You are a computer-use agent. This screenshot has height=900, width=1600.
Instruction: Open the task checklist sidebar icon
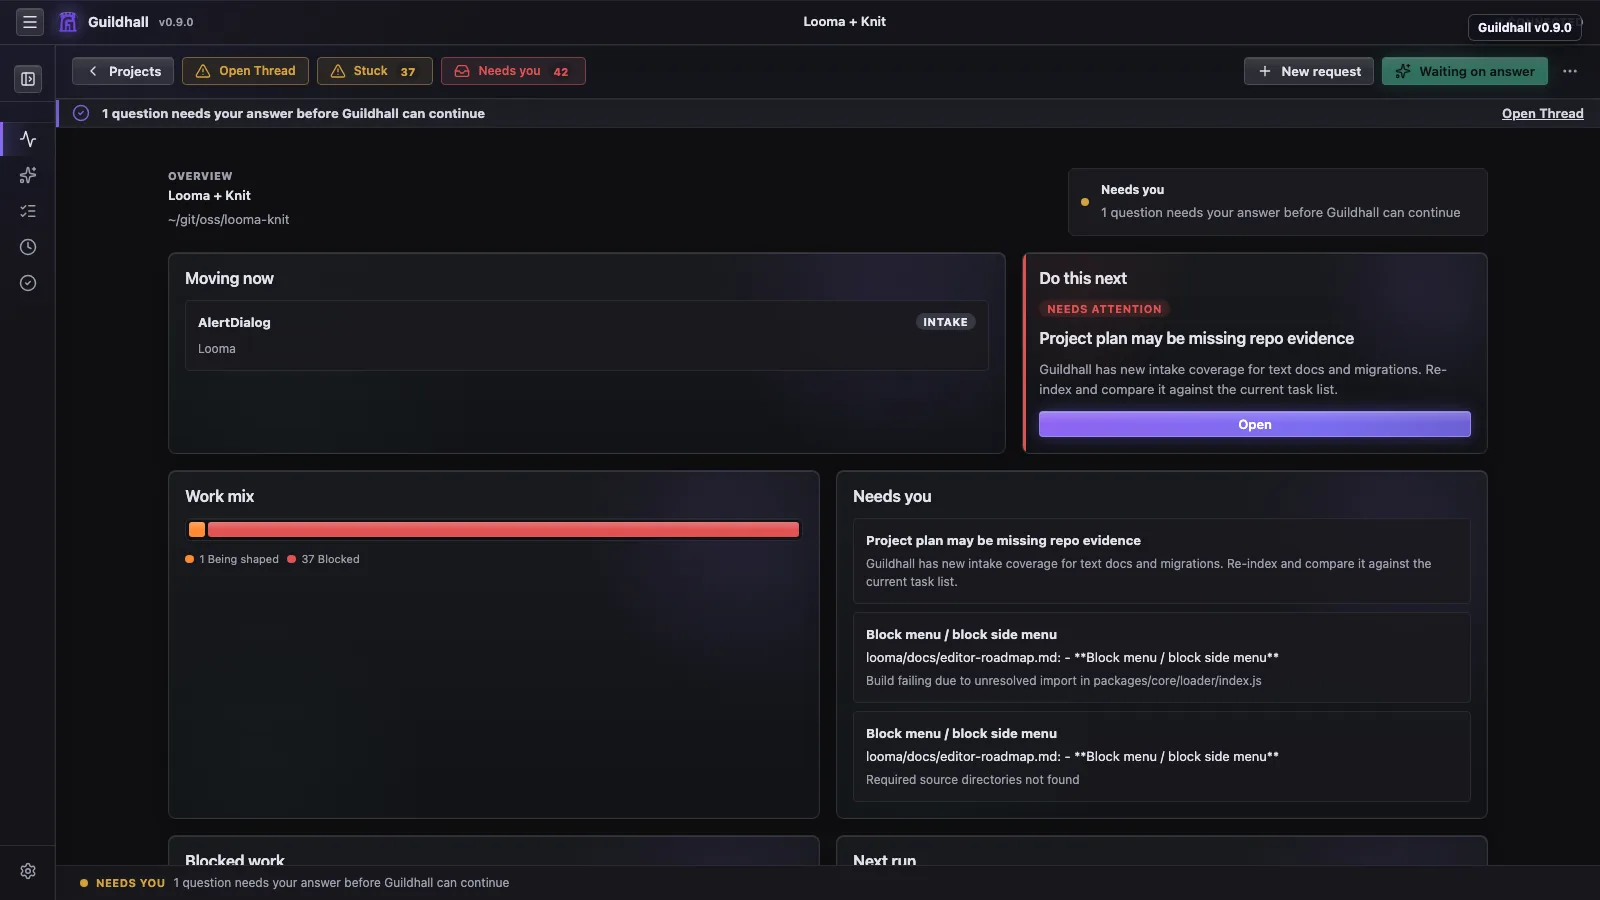28,211
